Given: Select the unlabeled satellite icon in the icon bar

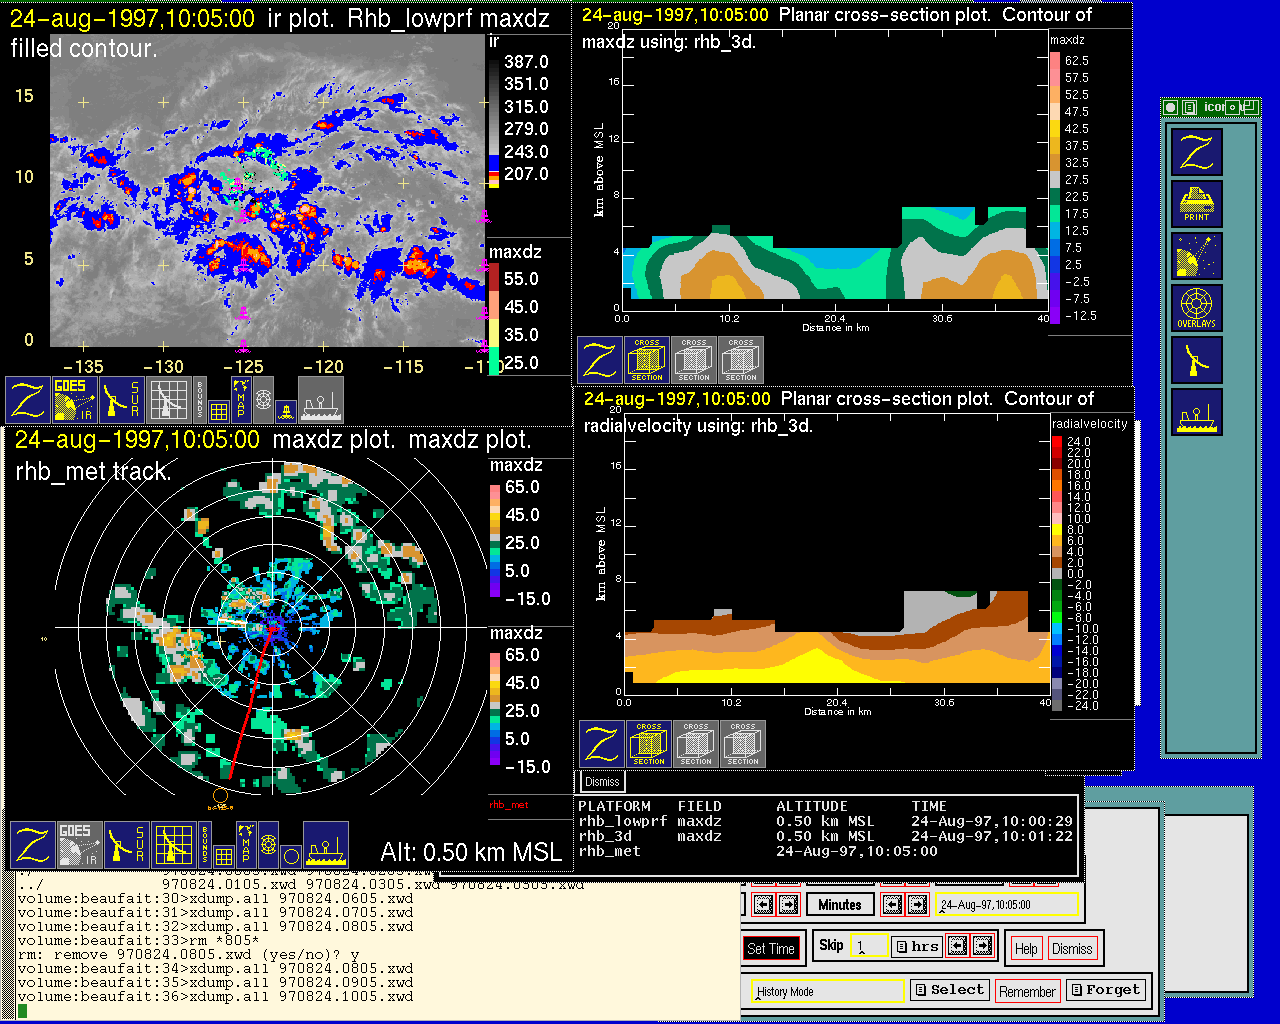Looking at the screenshot, I should [x=1196, y=257].
